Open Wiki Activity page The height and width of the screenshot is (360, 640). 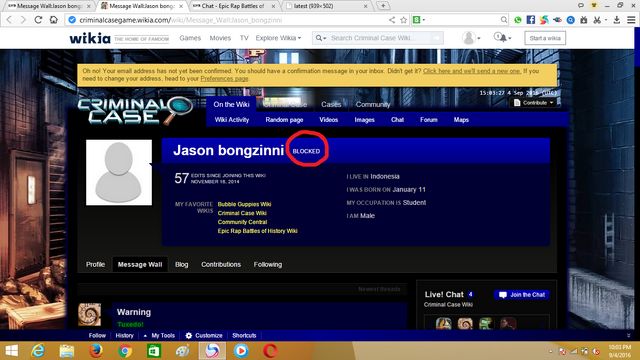[x=232, y=120]
